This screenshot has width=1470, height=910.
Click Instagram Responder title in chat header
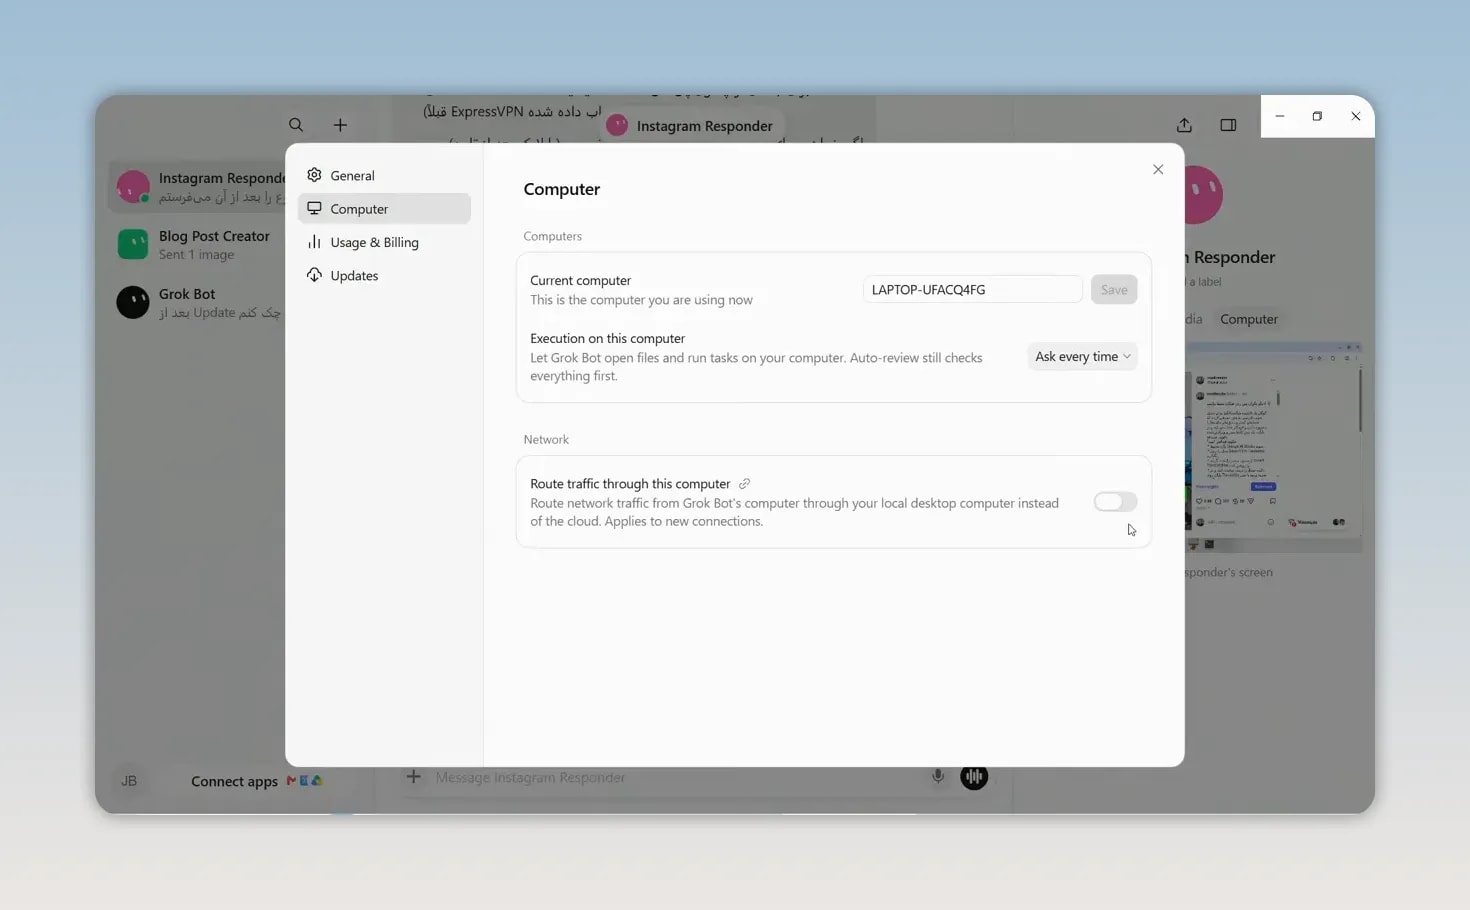pos(704,126)
